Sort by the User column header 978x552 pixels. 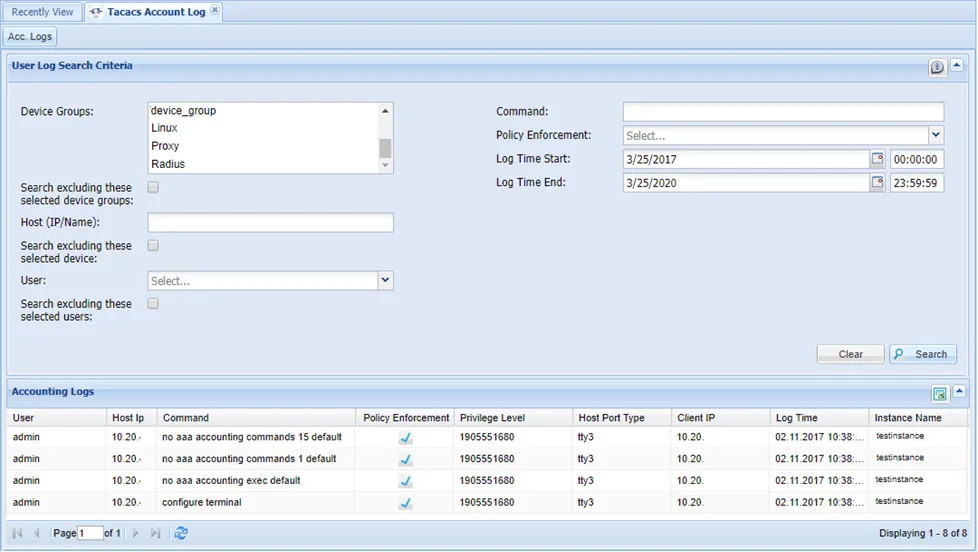57,417
